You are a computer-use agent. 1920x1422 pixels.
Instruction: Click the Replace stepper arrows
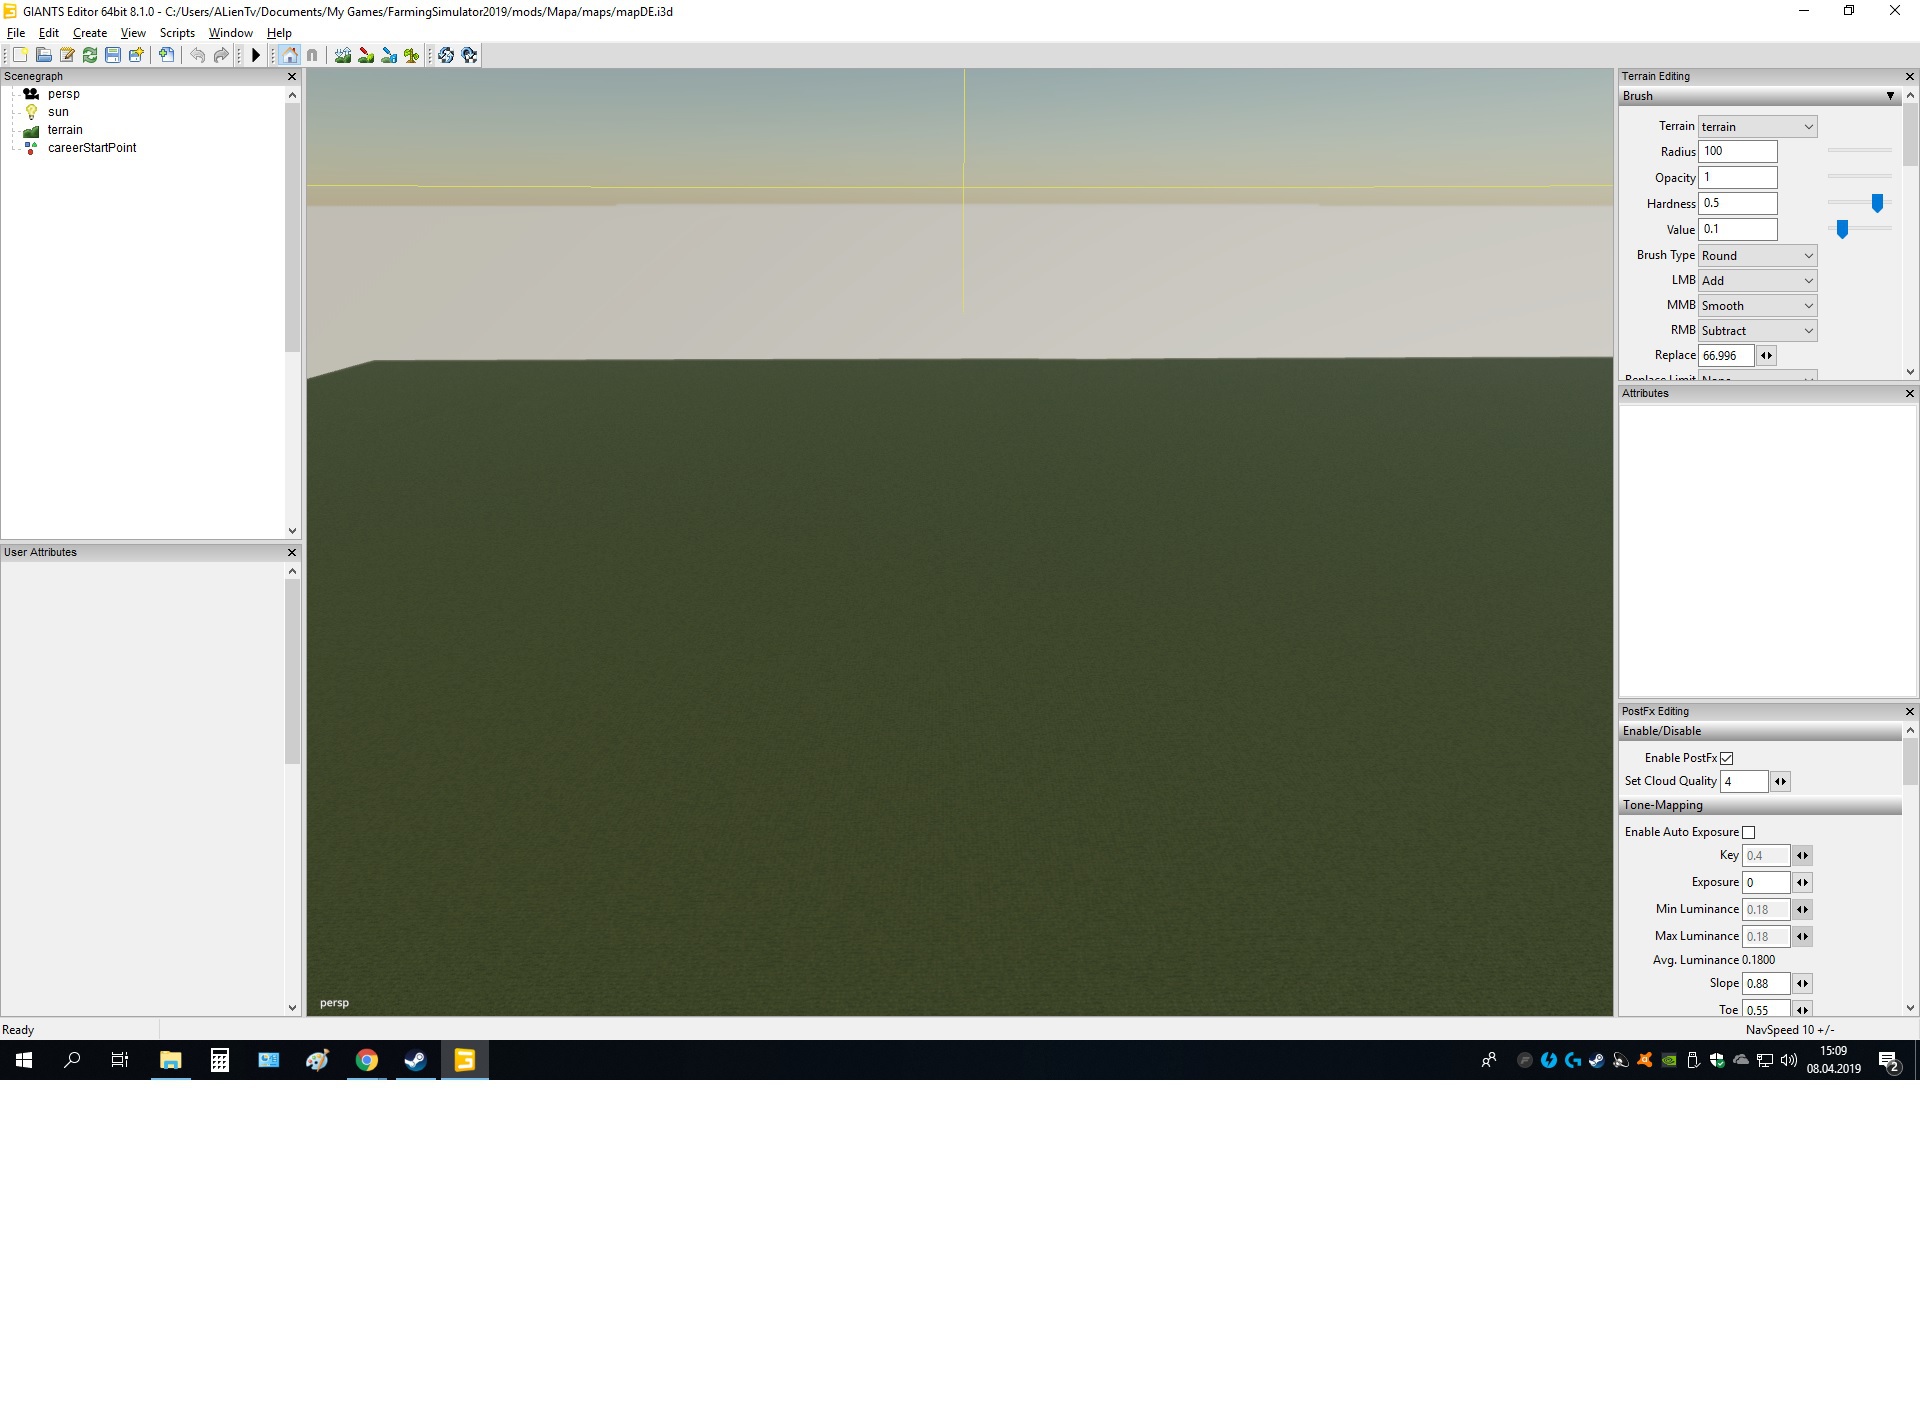tap(1767, 356)
